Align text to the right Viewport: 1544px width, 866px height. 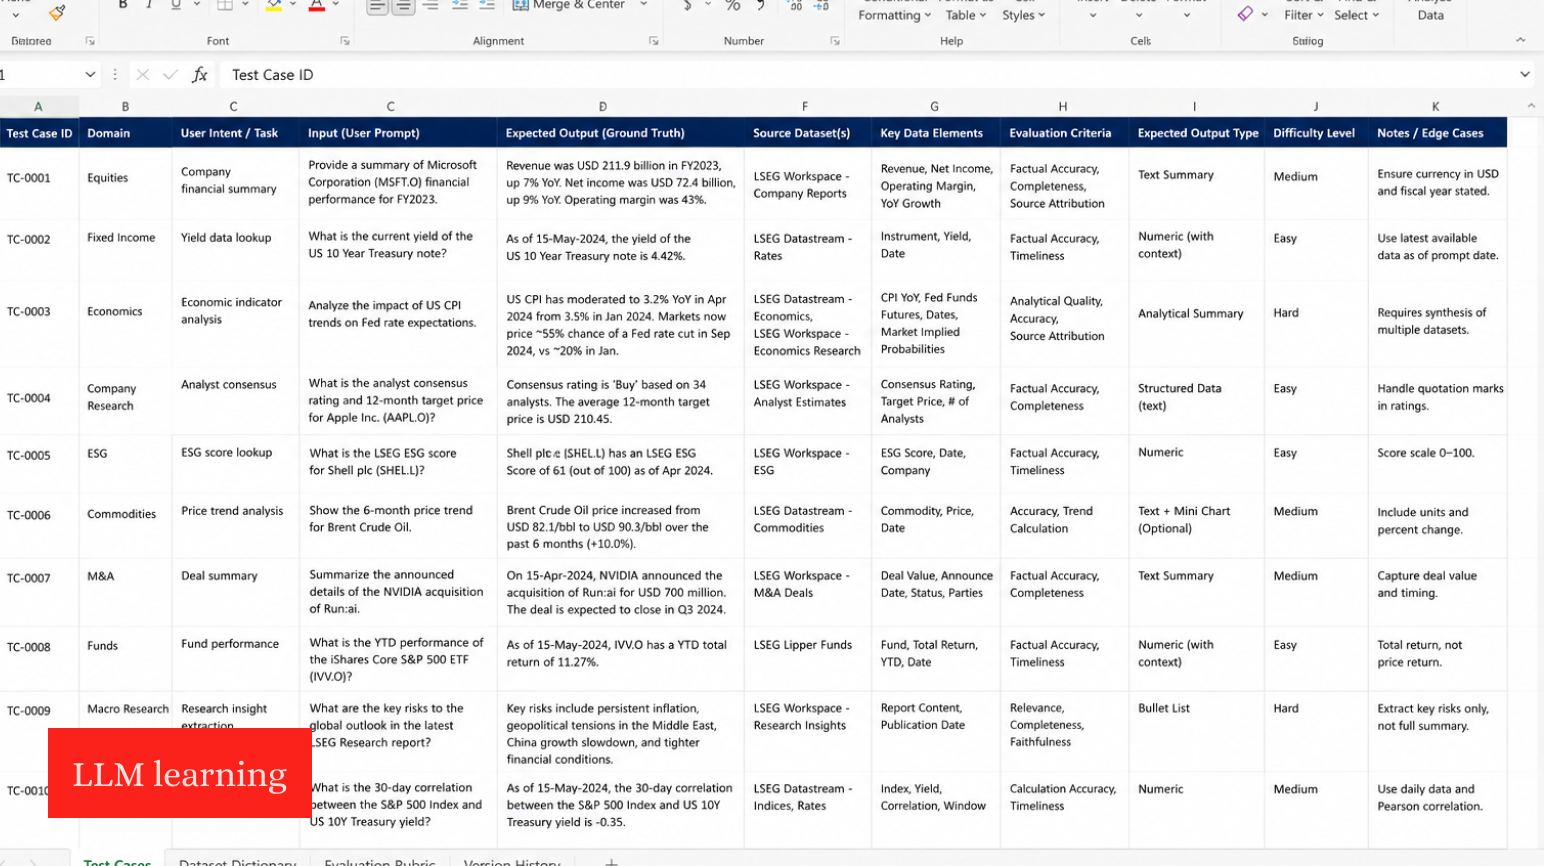tap(431, 6)
